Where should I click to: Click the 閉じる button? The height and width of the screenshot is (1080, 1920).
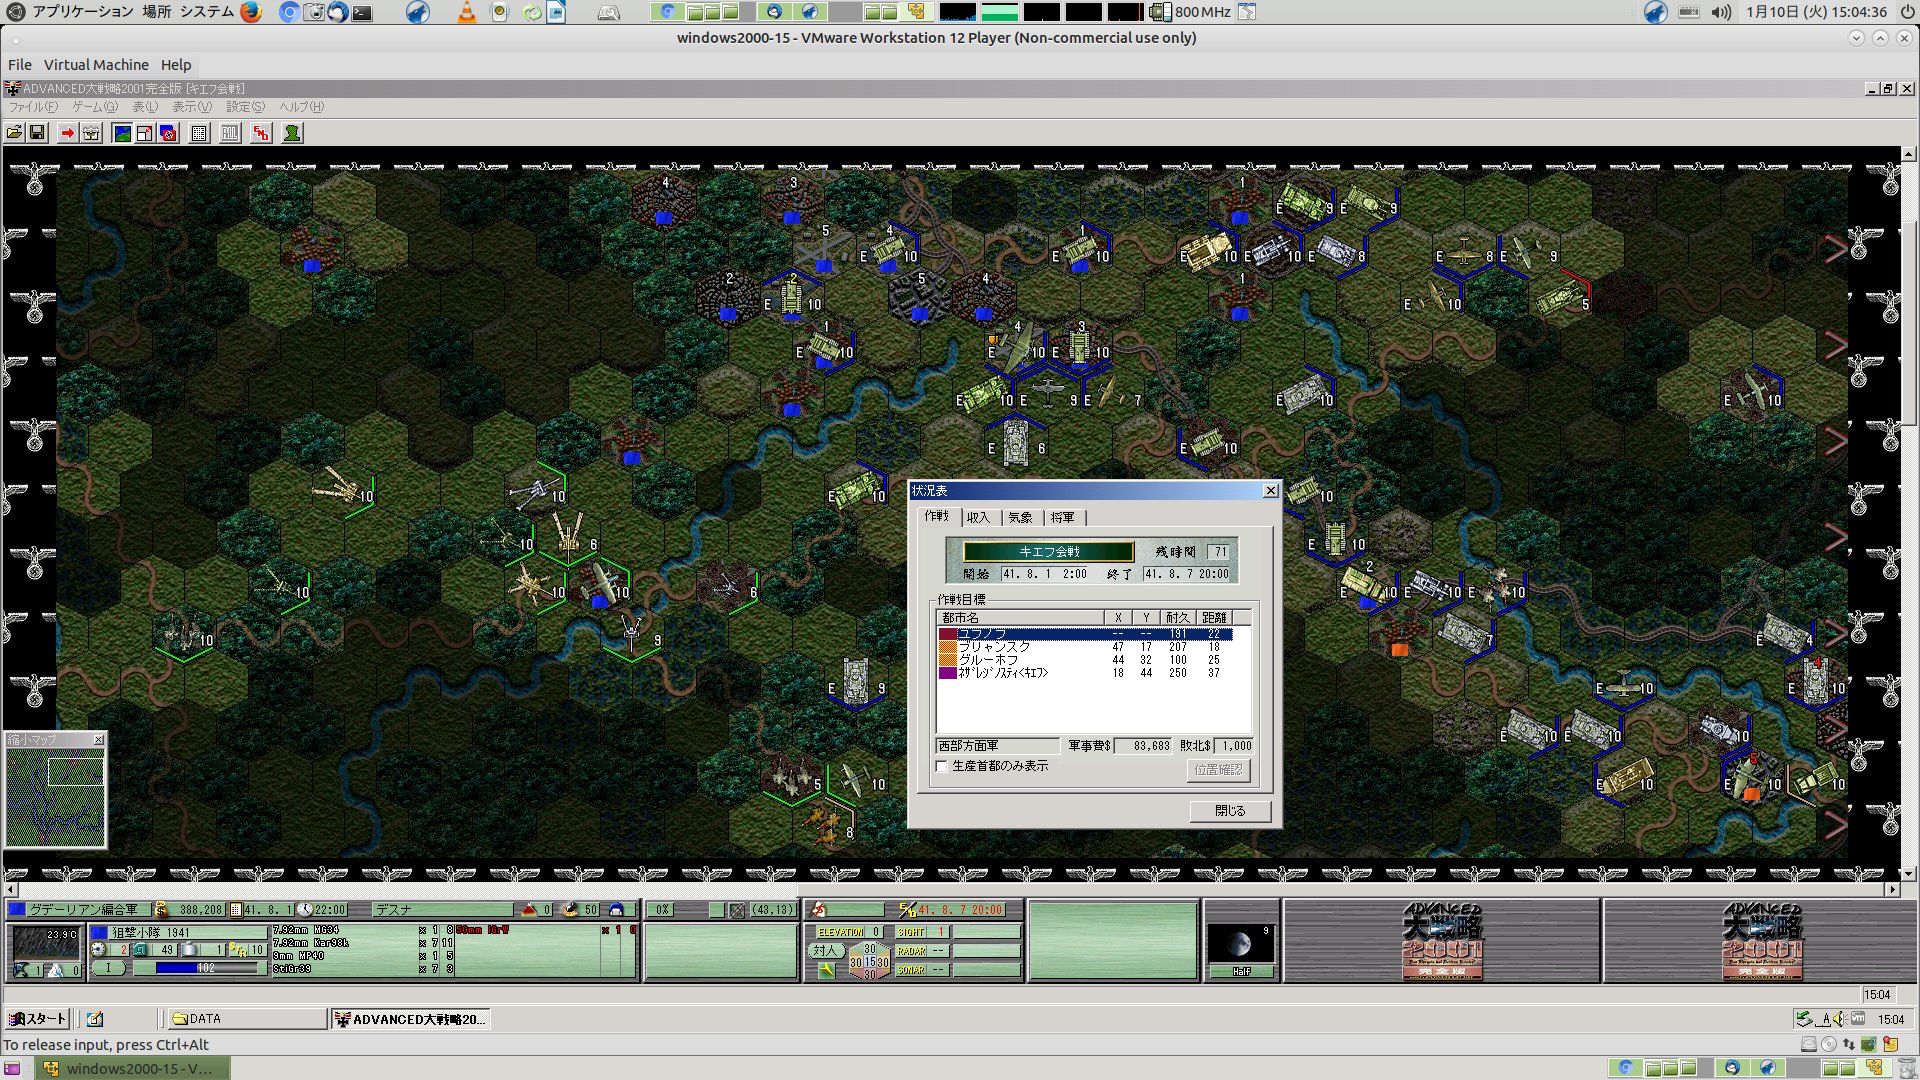tap(1230, 811)
